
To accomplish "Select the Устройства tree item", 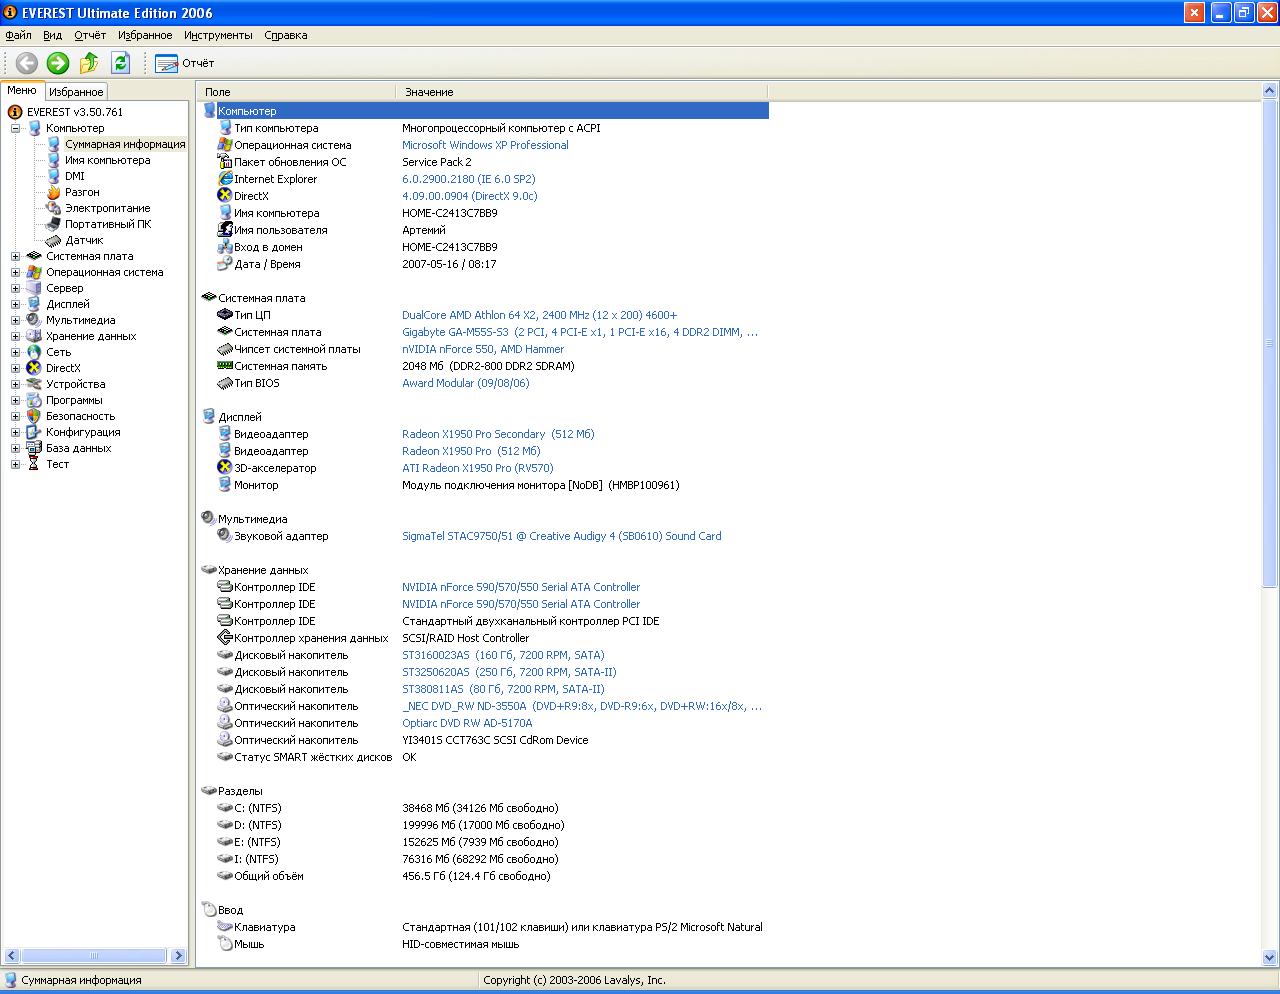I will coord(76,384).
